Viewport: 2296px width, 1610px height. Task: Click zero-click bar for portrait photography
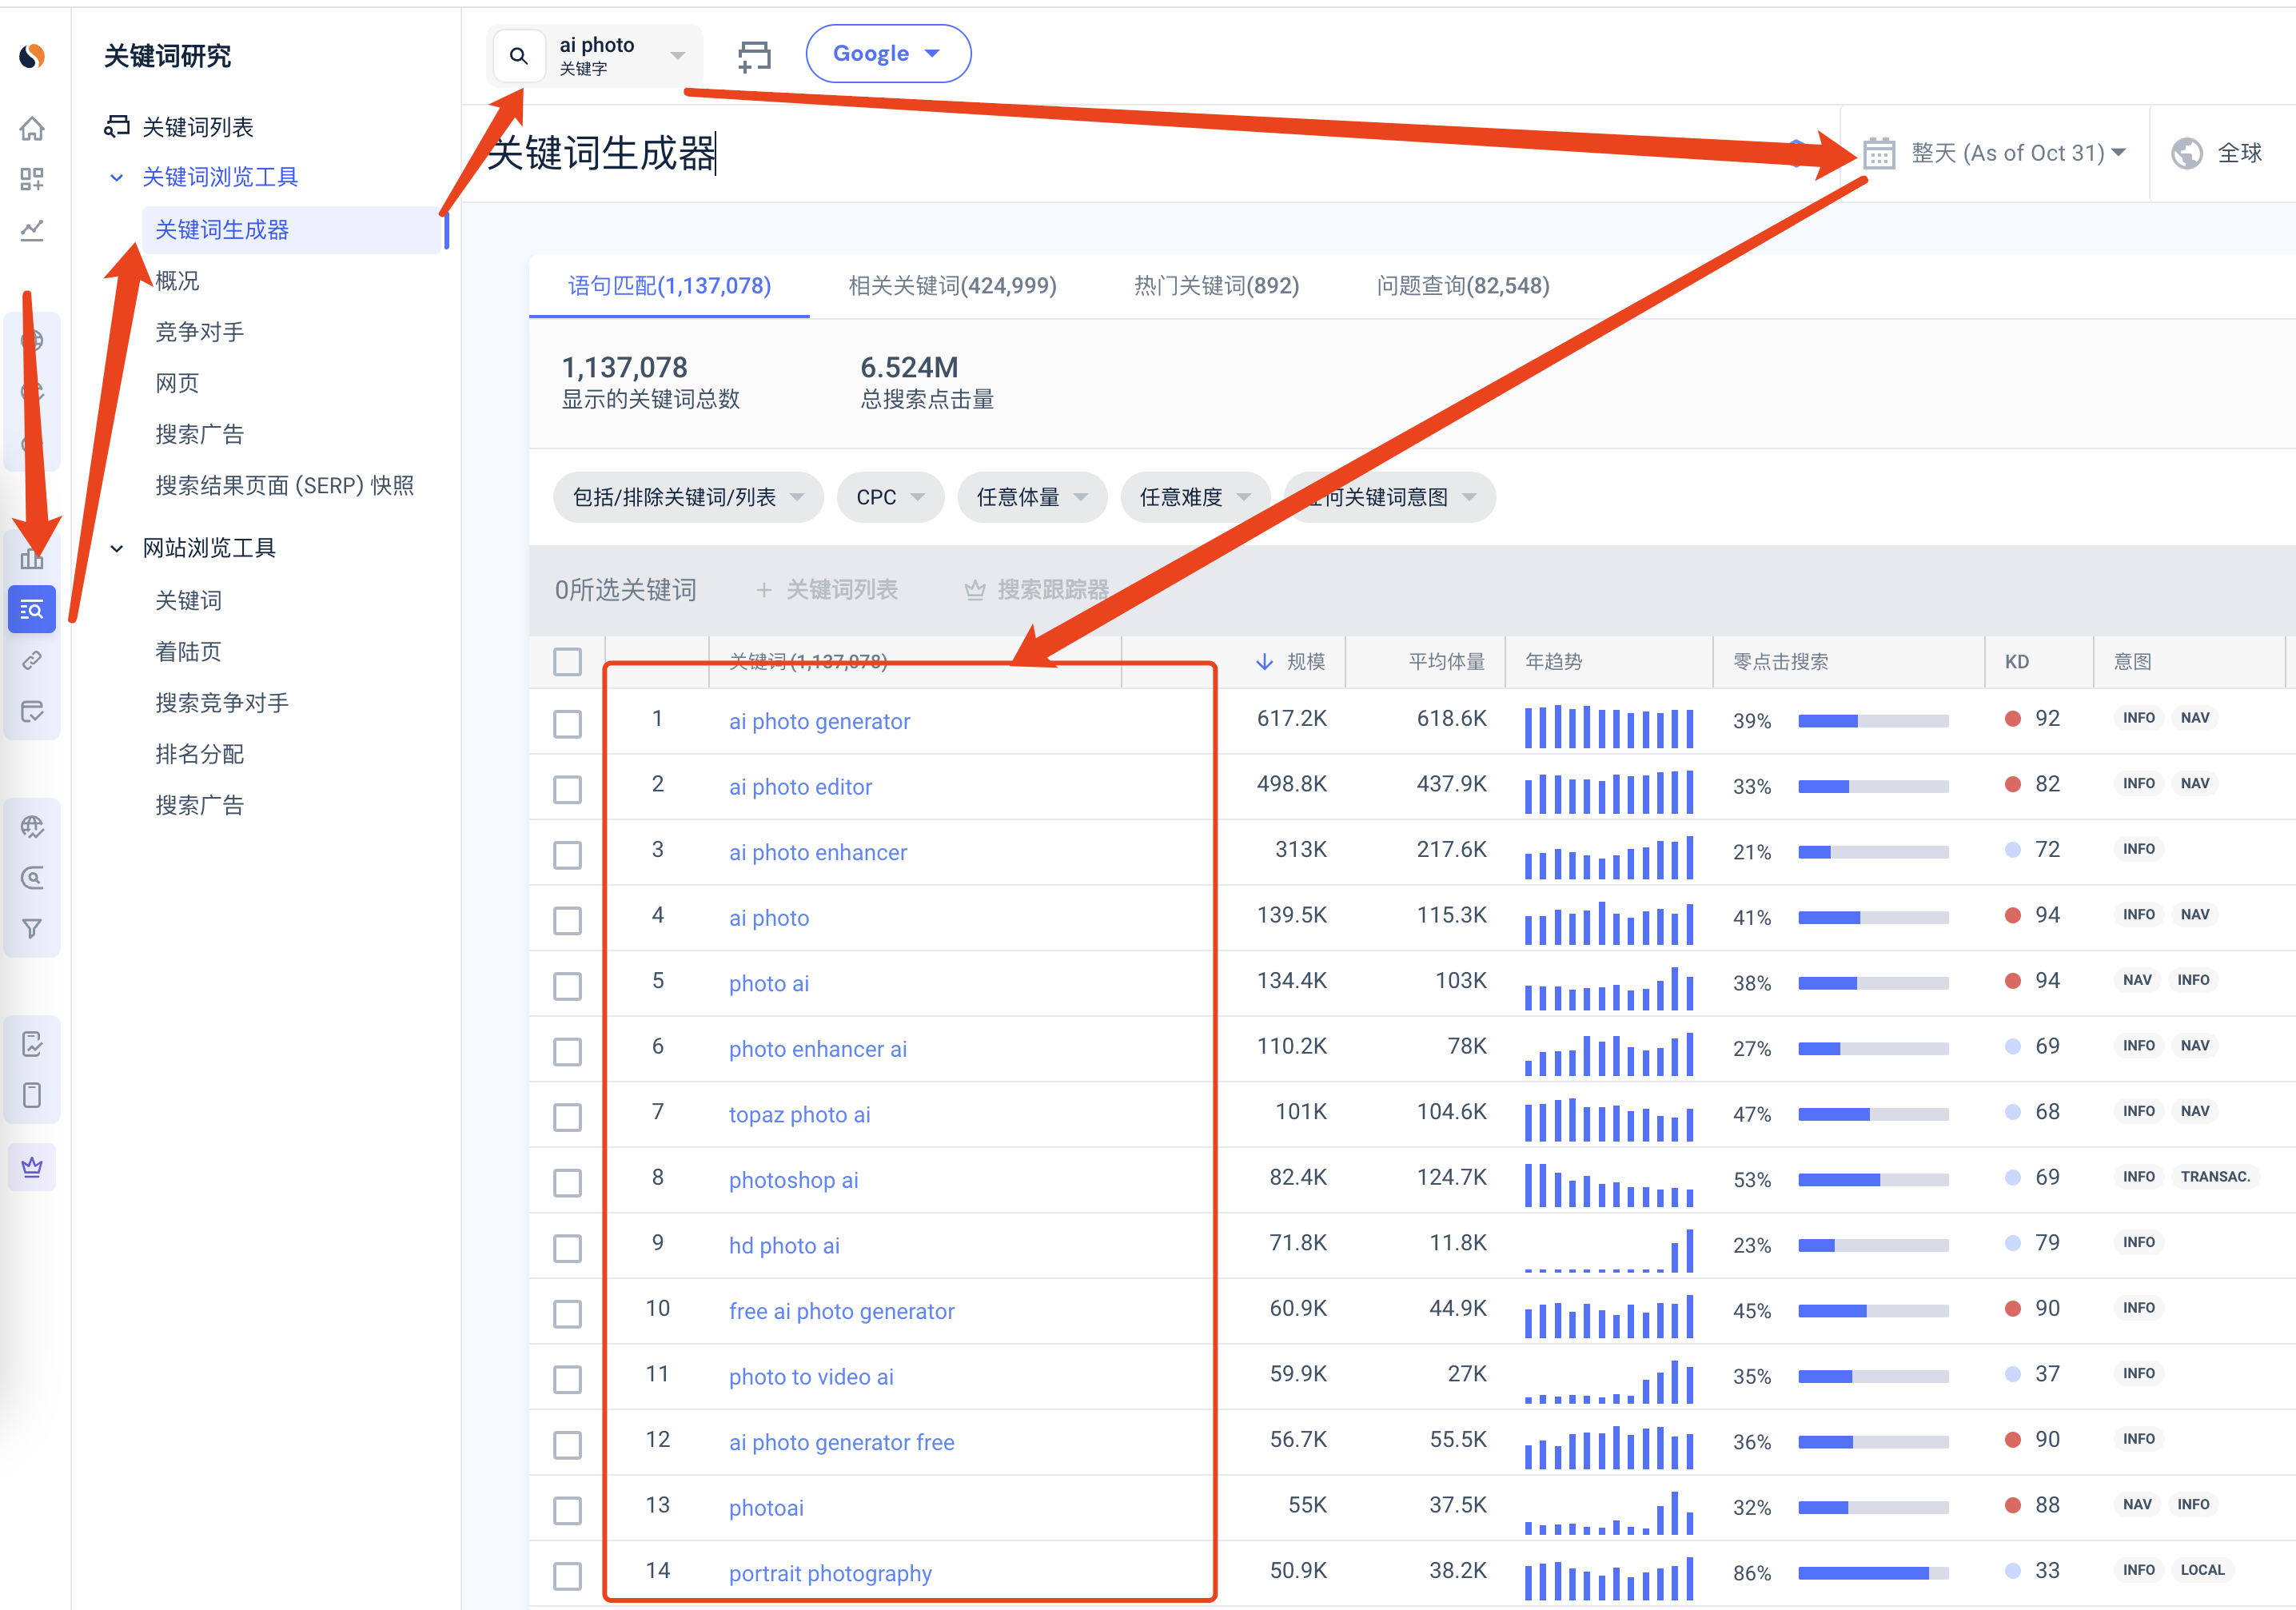coord(1873,1573)
